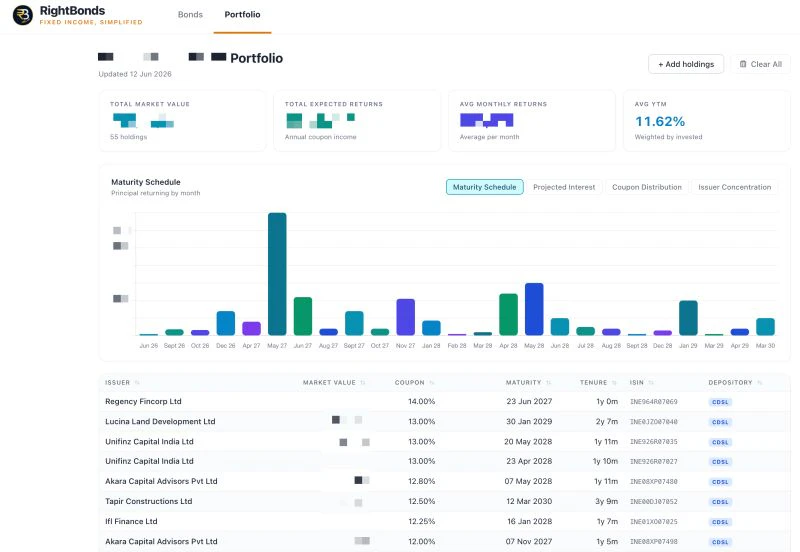Screen dimensions: 800x552
Task: Click the purple Nov 27 bar
Action: (x=406, y=317)
